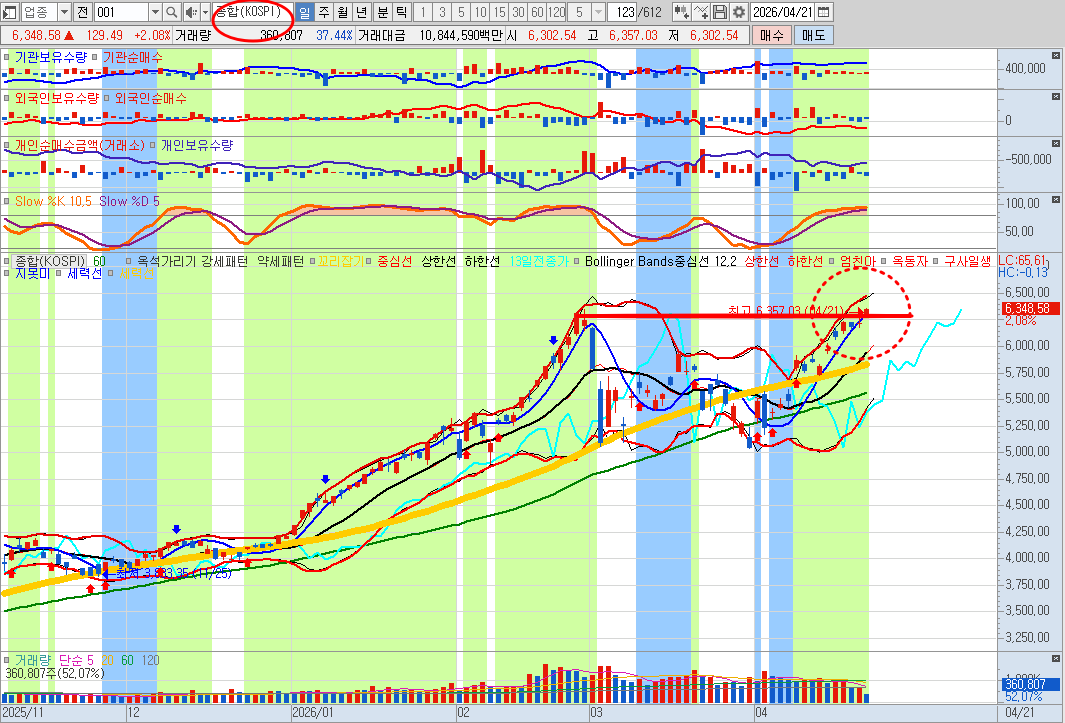Image resolution: width=1065 pixels, height=723 pixels.
Task: Click the add candle indicator icon
Action: point(681,12)
